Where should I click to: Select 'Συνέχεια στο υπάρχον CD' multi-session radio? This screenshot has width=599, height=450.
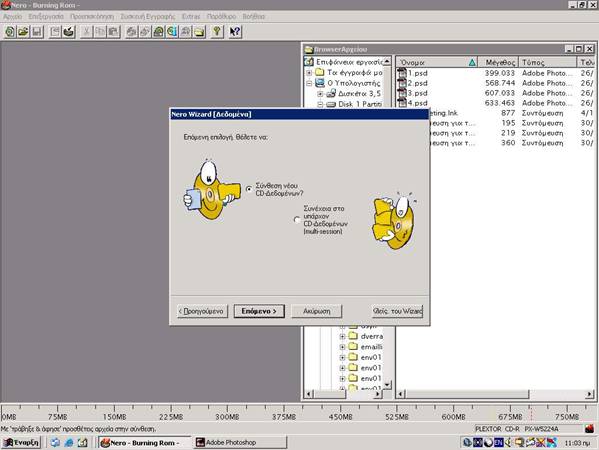(x=297, y=220)
